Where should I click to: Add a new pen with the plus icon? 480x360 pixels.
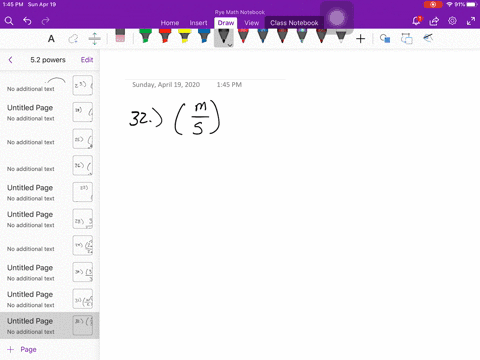[360, 39]
